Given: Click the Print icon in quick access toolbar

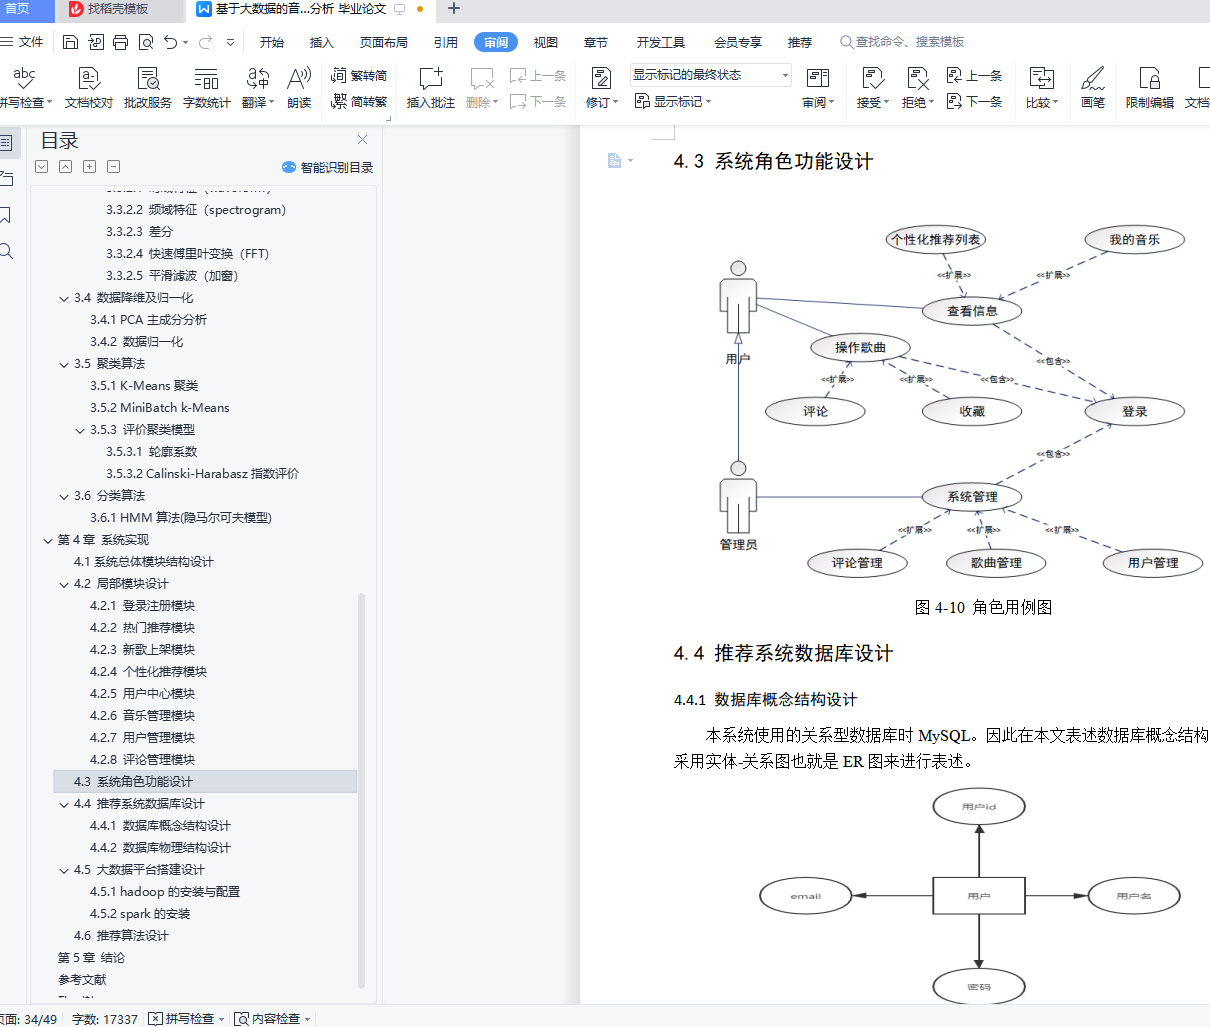Looking at the screenshot, I should pyautogui.click(x=121, y=42).
